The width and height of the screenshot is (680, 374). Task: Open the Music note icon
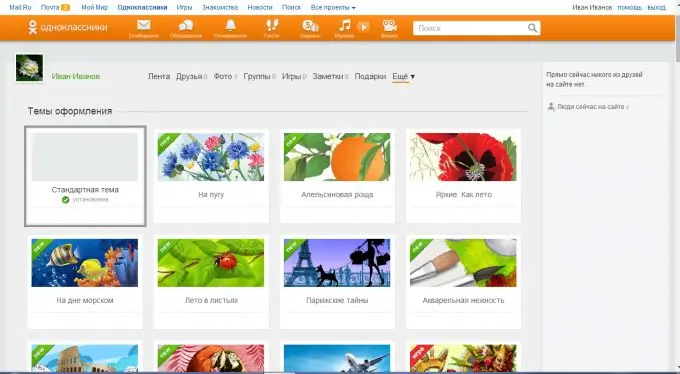pyautogui.click(x=344, y=25)
